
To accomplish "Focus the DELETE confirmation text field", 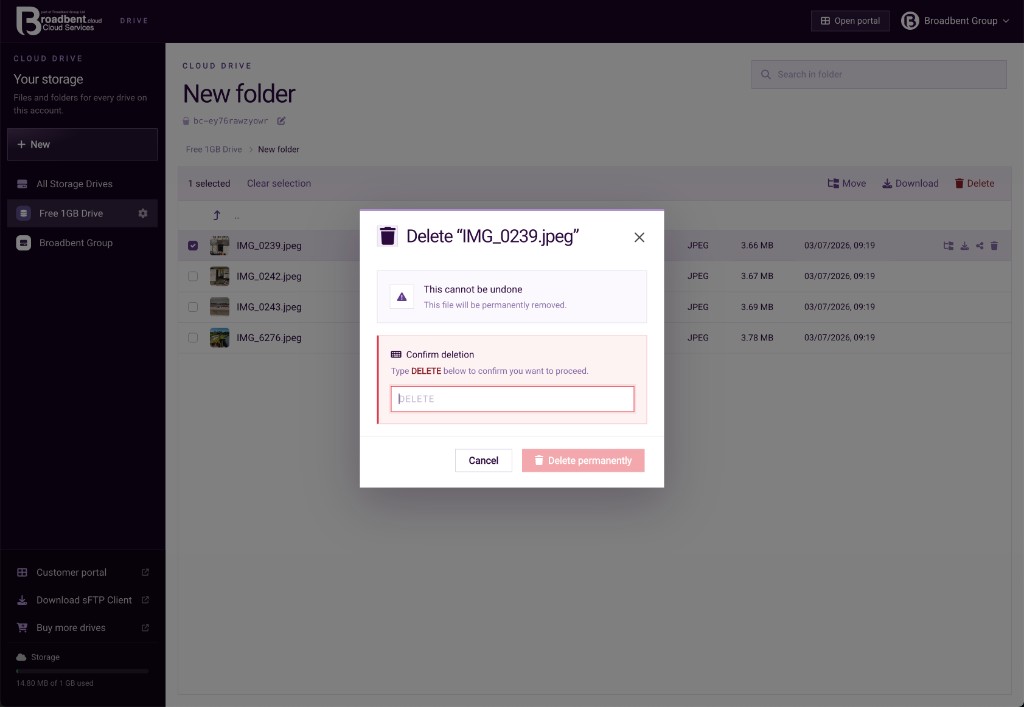I will click(x=513, y=399).
